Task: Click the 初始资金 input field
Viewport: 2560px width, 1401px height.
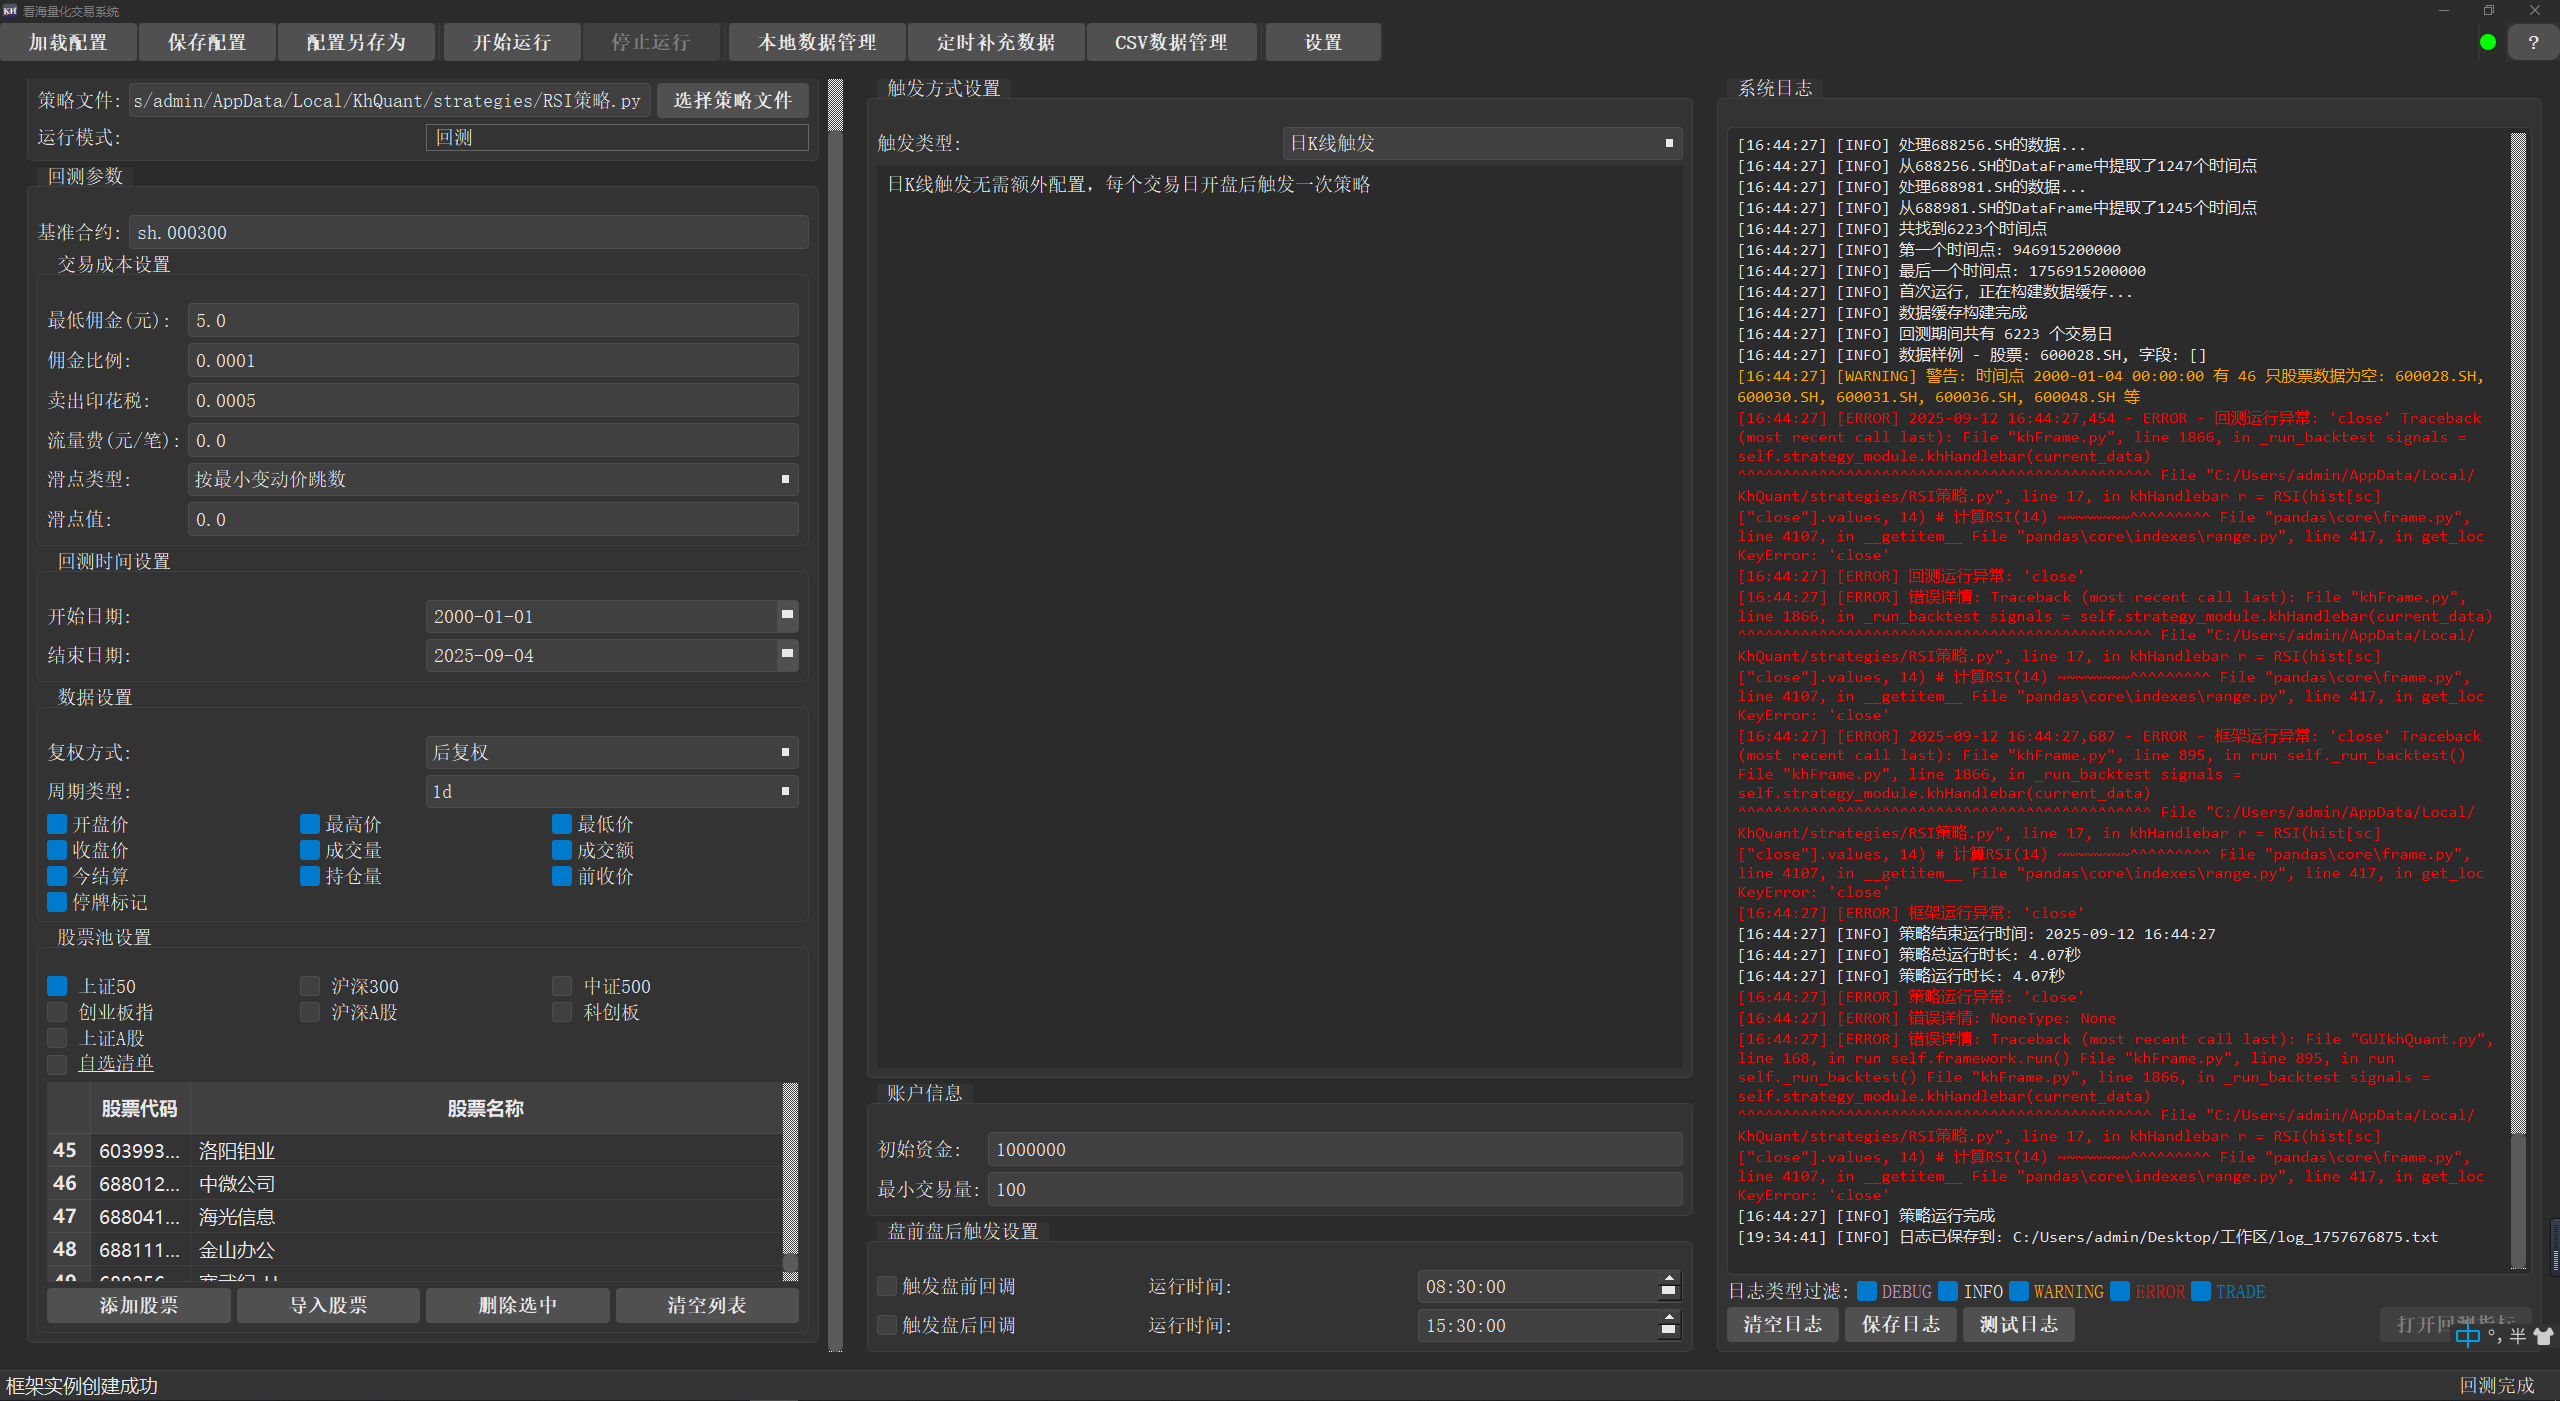Action: [1333, 1149]
